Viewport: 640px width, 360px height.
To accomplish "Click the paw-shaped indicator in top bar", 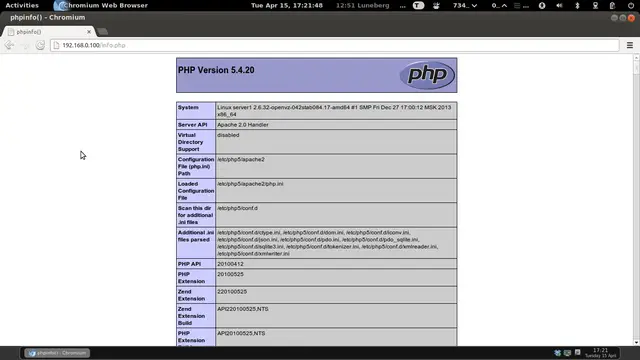I will [436, 5].
